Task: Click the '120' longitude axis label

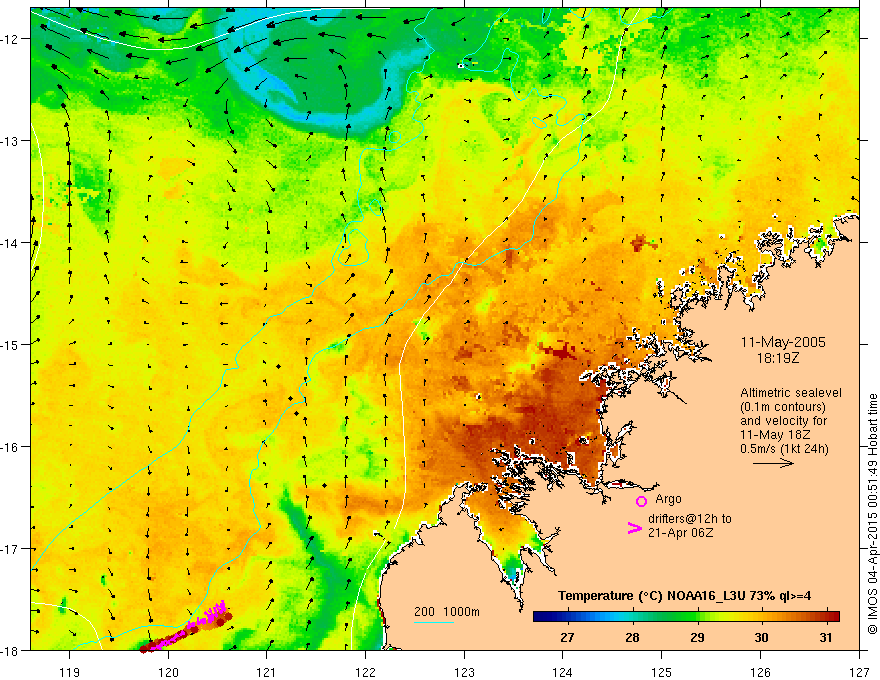Action: coord(168,672)
